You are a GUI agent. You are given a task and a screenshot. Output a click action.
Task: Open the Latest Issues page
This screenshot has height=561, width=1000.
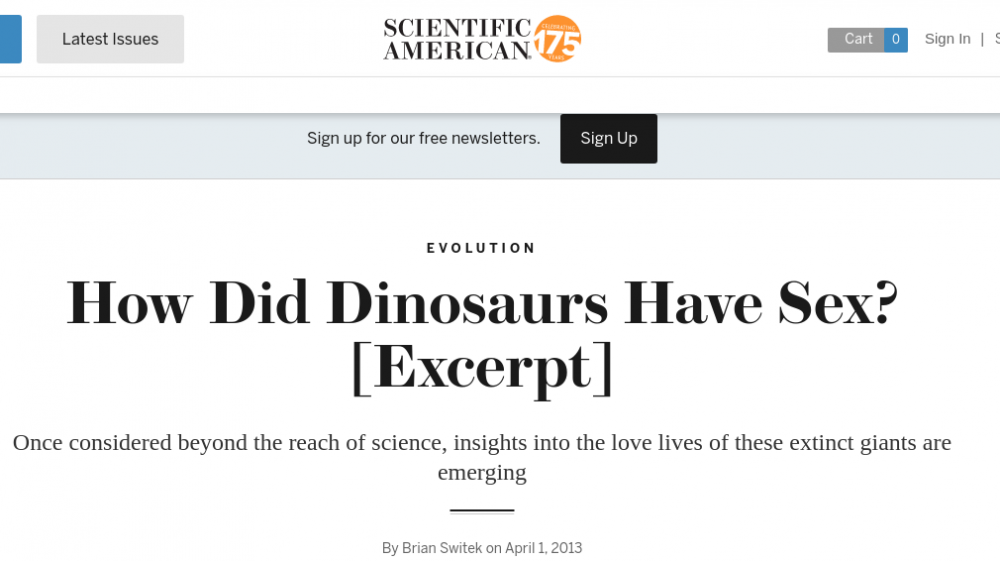tap(110, 39)
